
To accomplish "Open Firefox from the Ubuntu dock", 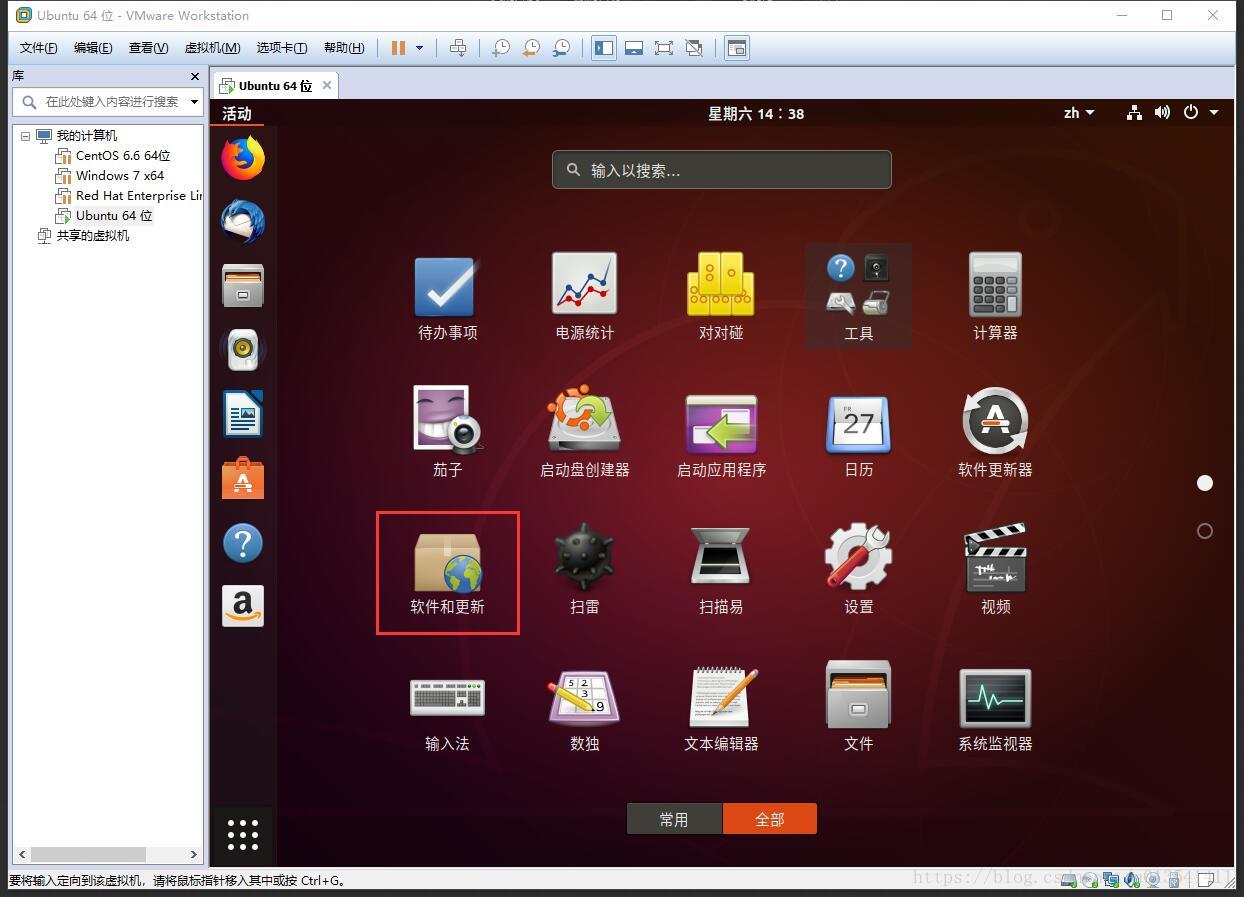I will [243, 158].
